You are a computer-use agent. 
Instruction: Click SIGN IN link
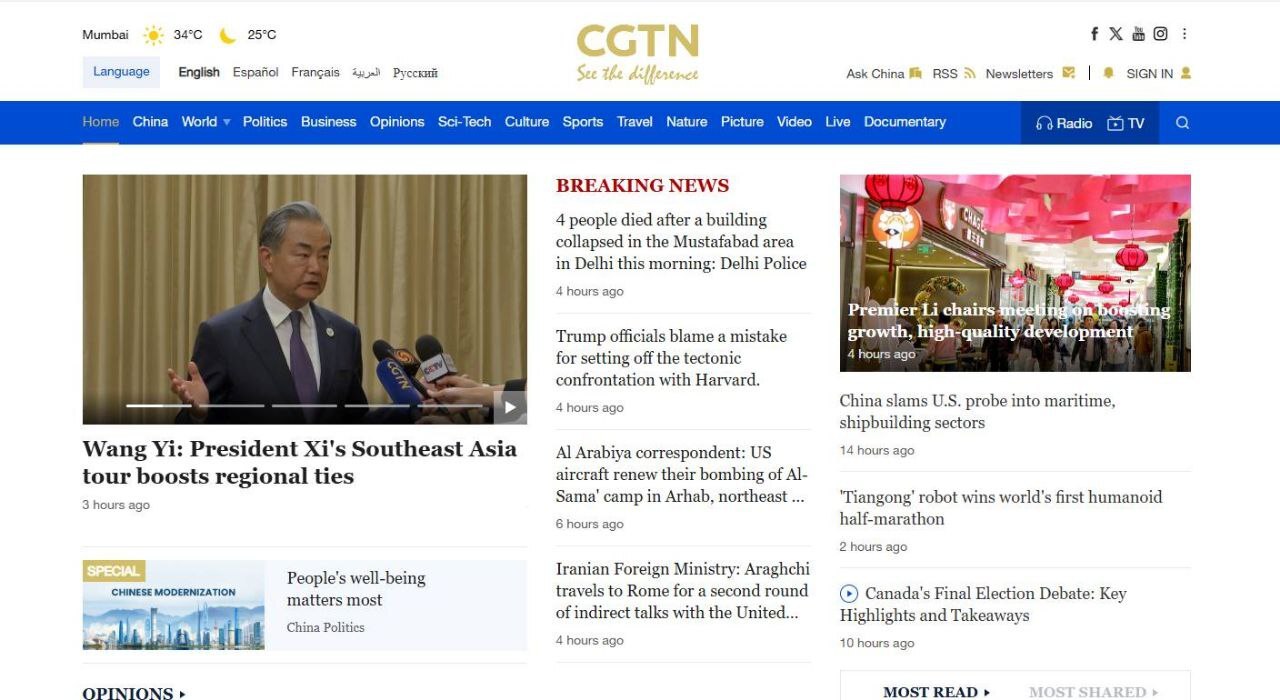coord(1150,73)
